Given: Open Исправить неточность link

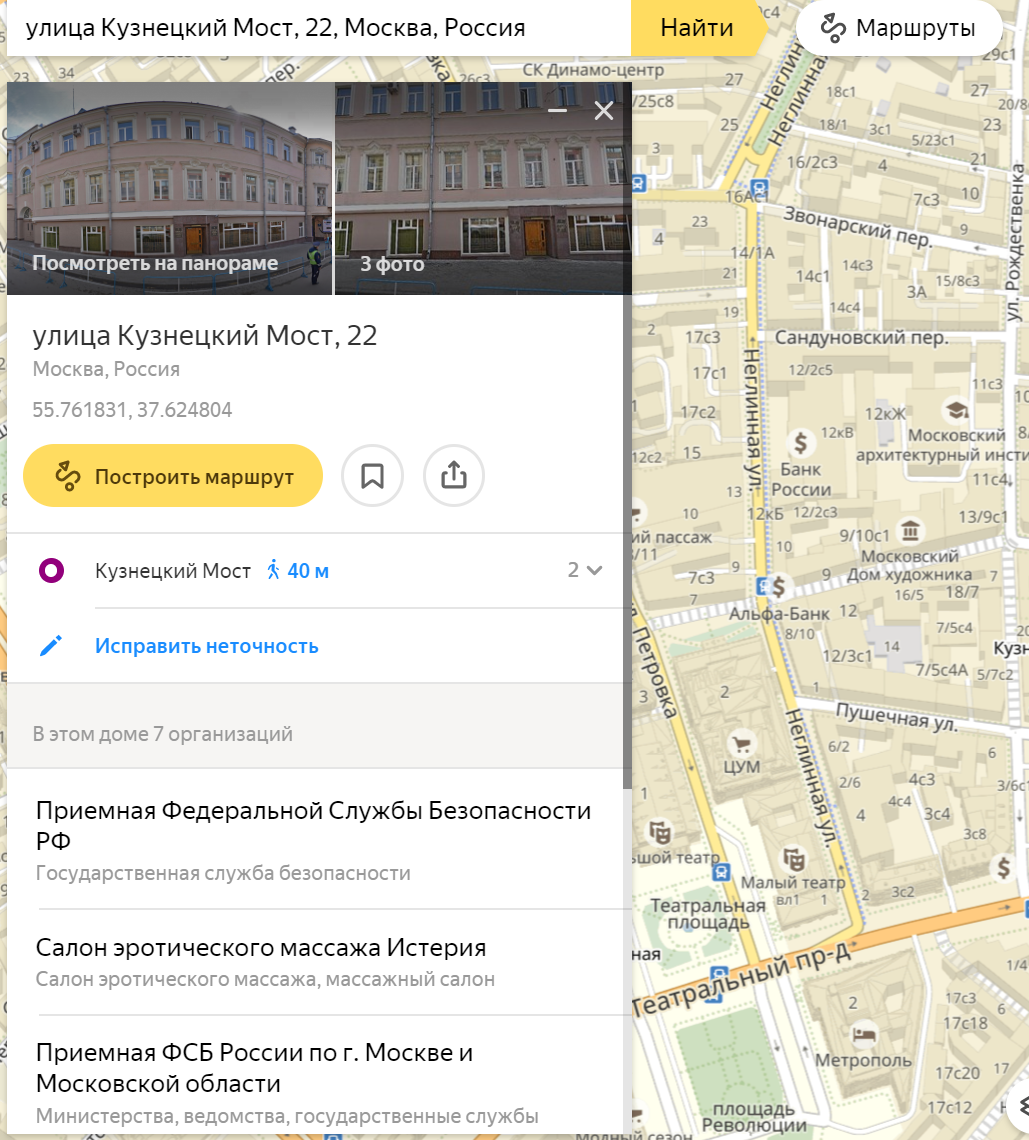Looking at the screenshot, I should [x=207, y=646].
